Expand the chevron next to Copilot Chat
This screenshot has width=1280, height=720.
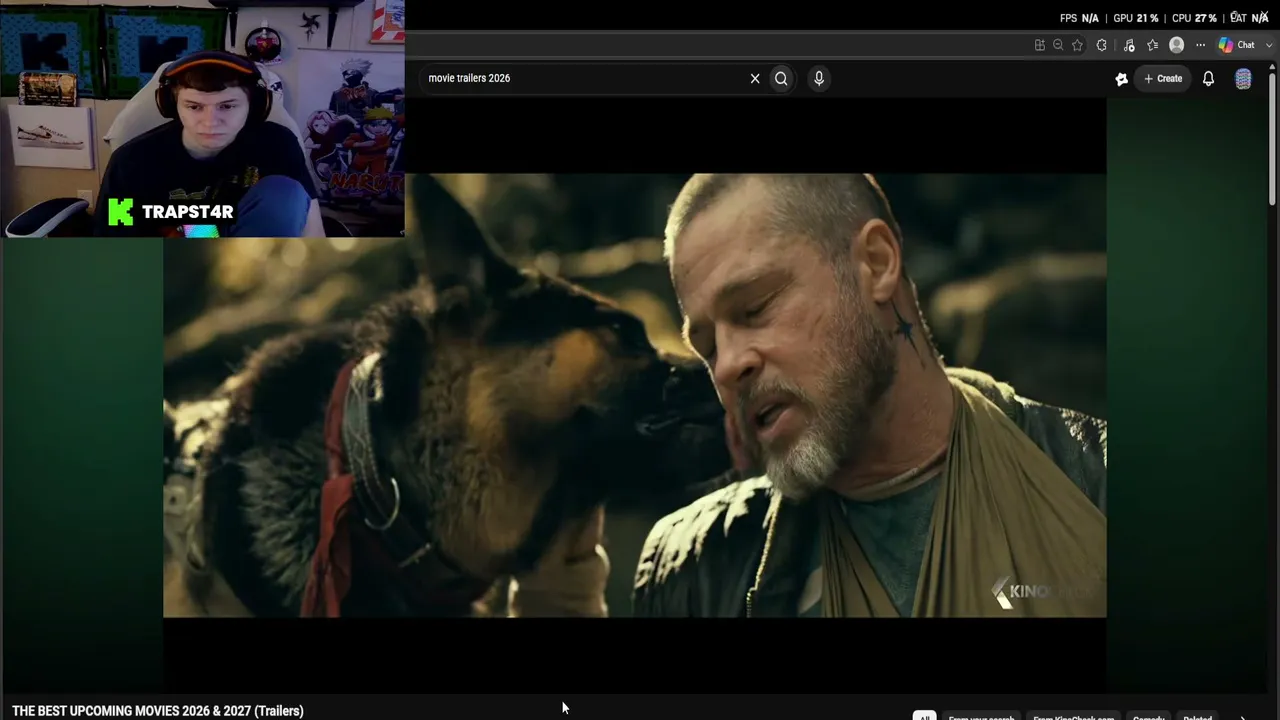1269,45
